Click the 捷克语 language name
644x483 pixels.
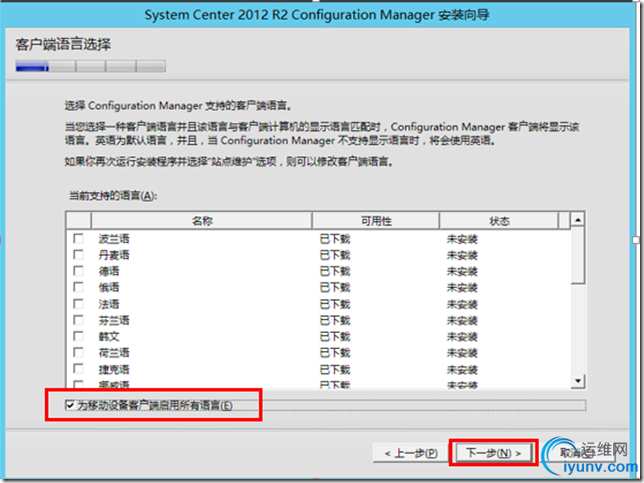114,369
